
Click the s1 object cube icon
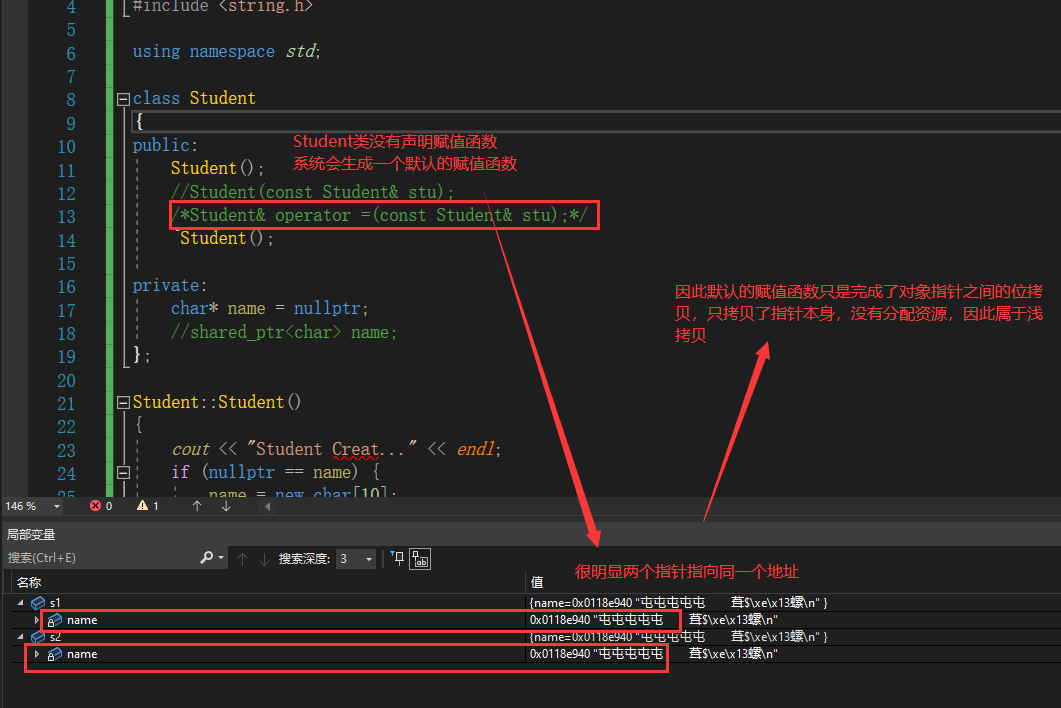point(38,602)
